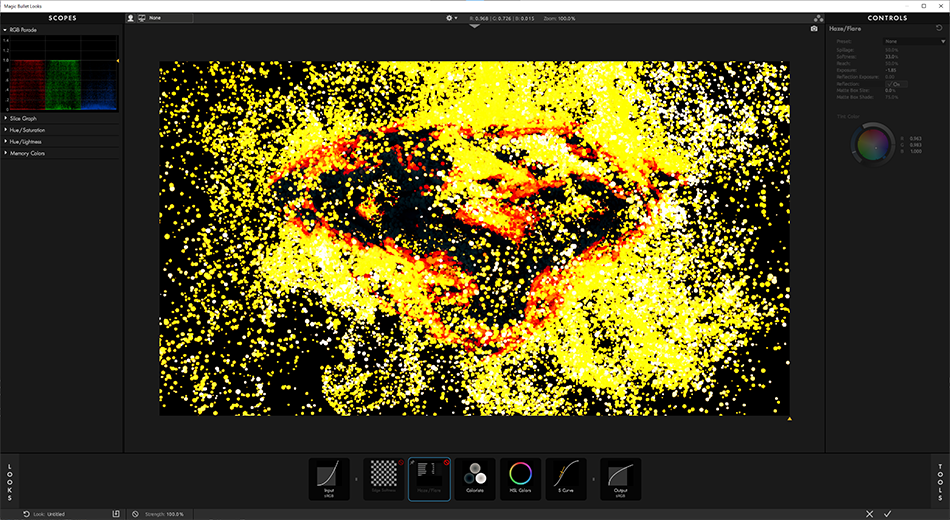Click the Tint Color R value 0.963
950x520 pixels.
tap(916, 139)
